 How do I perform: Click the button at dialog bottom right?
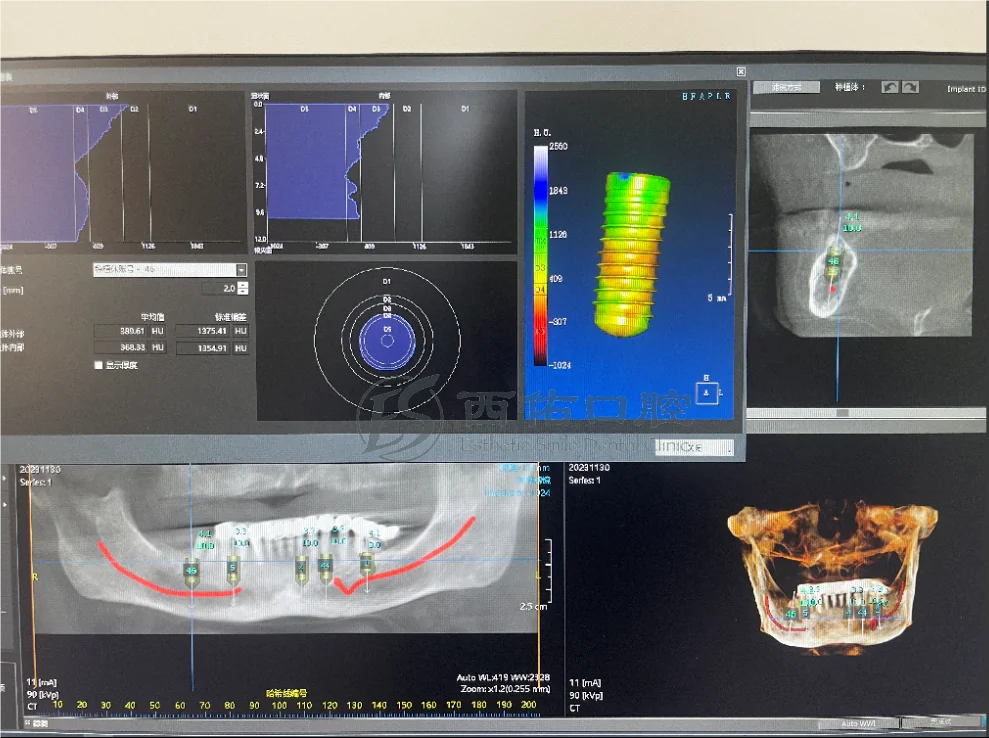693,447
